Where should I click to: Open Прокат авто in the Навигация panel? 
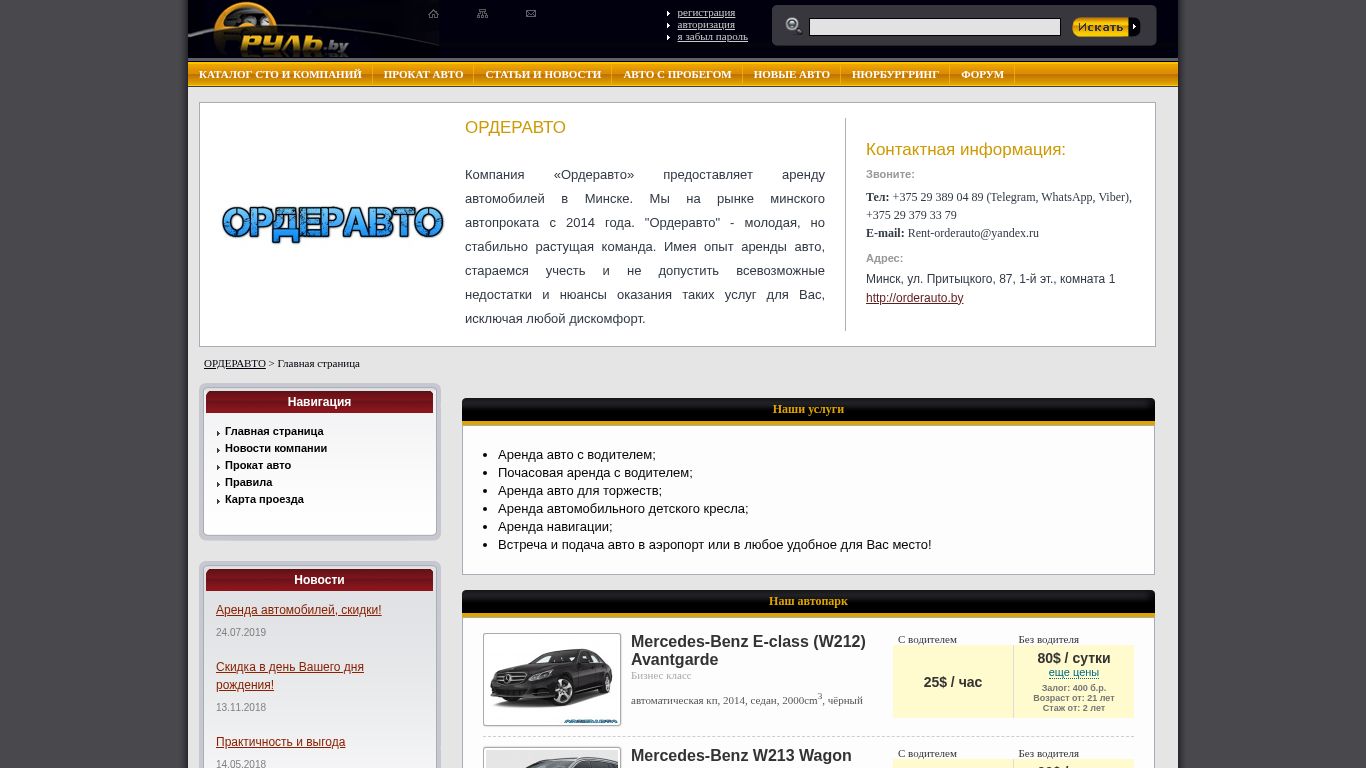(x=258, y=465)
